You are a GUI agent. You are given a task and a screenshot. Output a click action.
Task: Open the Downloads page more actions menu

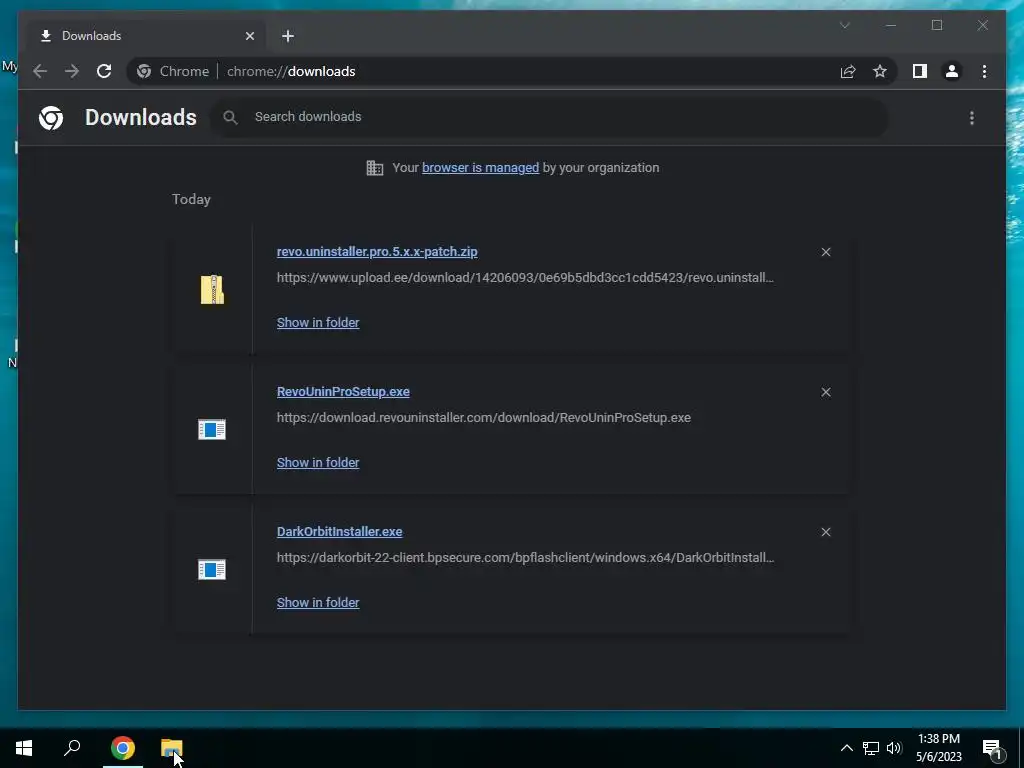(x=972, y=118)
